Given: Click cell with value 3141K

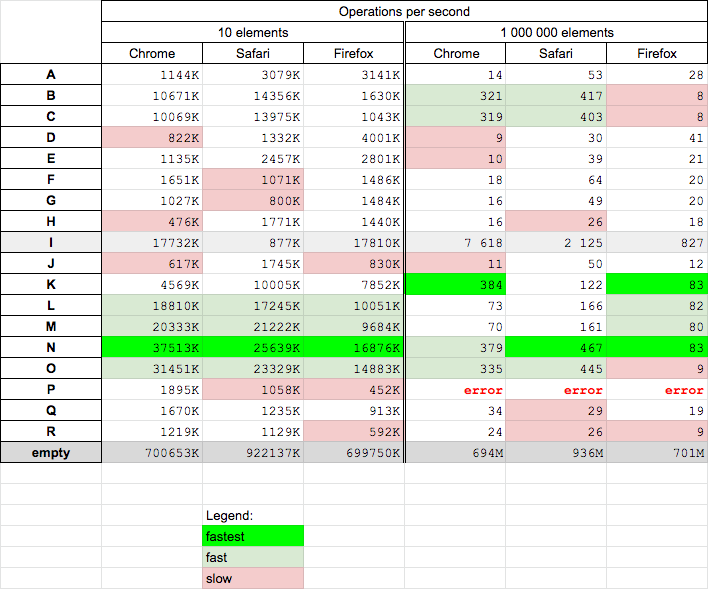Looking at the screenshot, I should tap(354, 75).
